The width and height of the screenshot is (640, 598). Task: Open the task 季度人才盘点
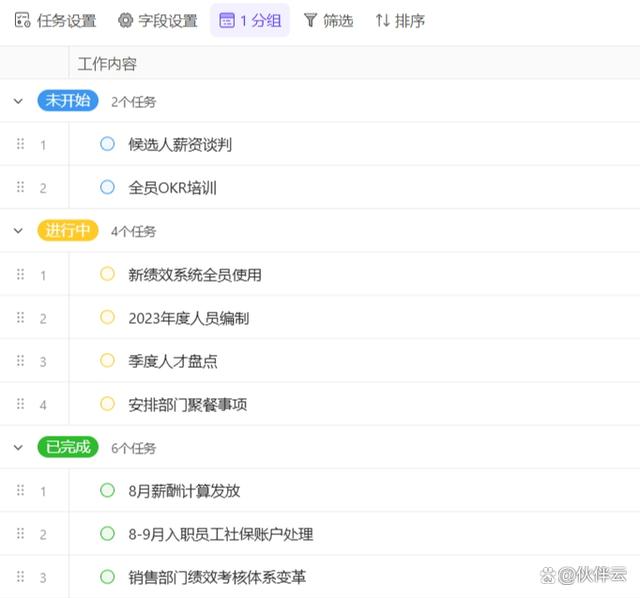point(173,361)
